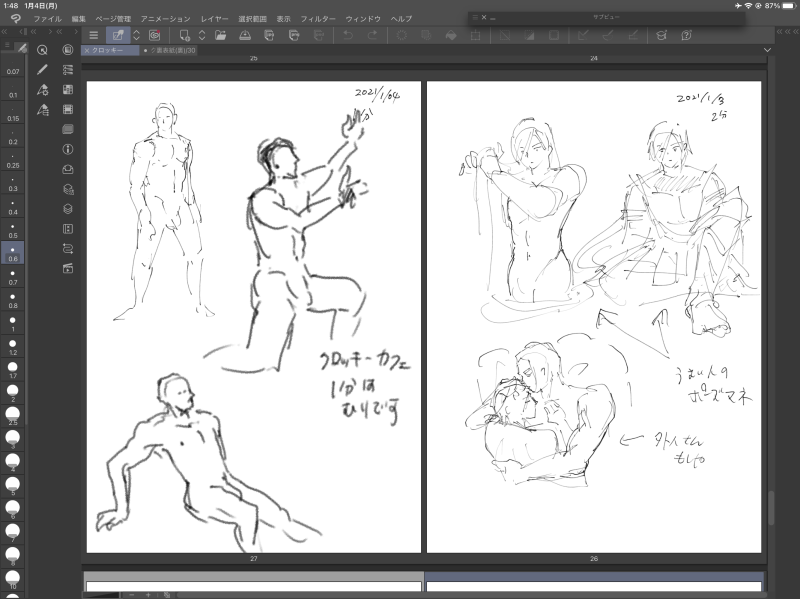The image size is (800, 599).
Task: Collapse left palette dock double-arrow
Action: pyautogui.click(x=5, y=32)
